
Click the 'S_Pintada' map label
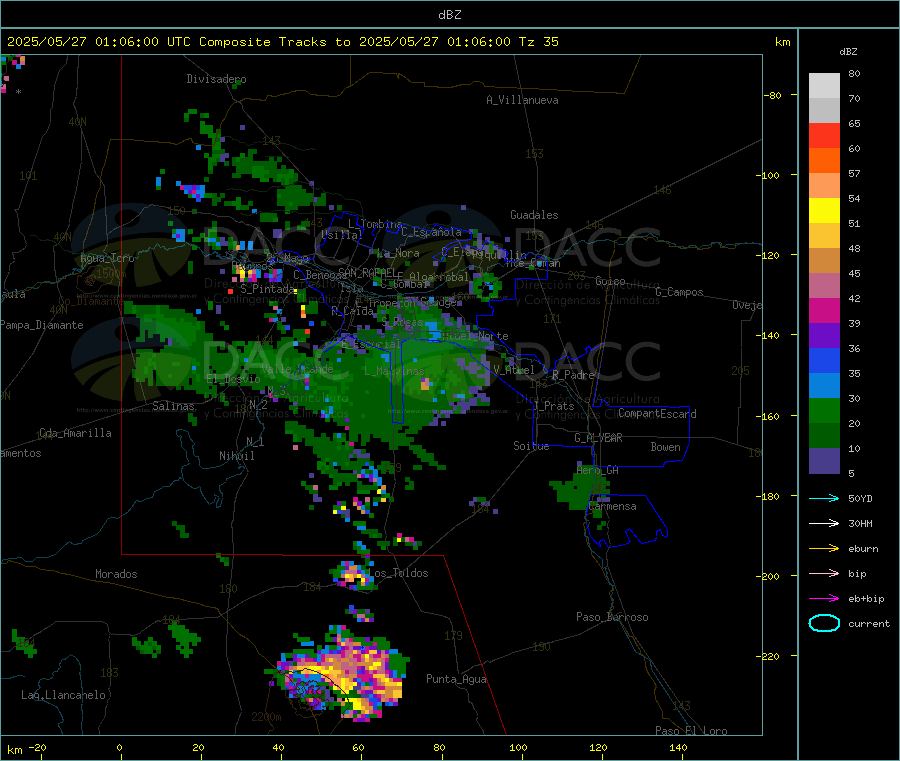pos(267,289)
